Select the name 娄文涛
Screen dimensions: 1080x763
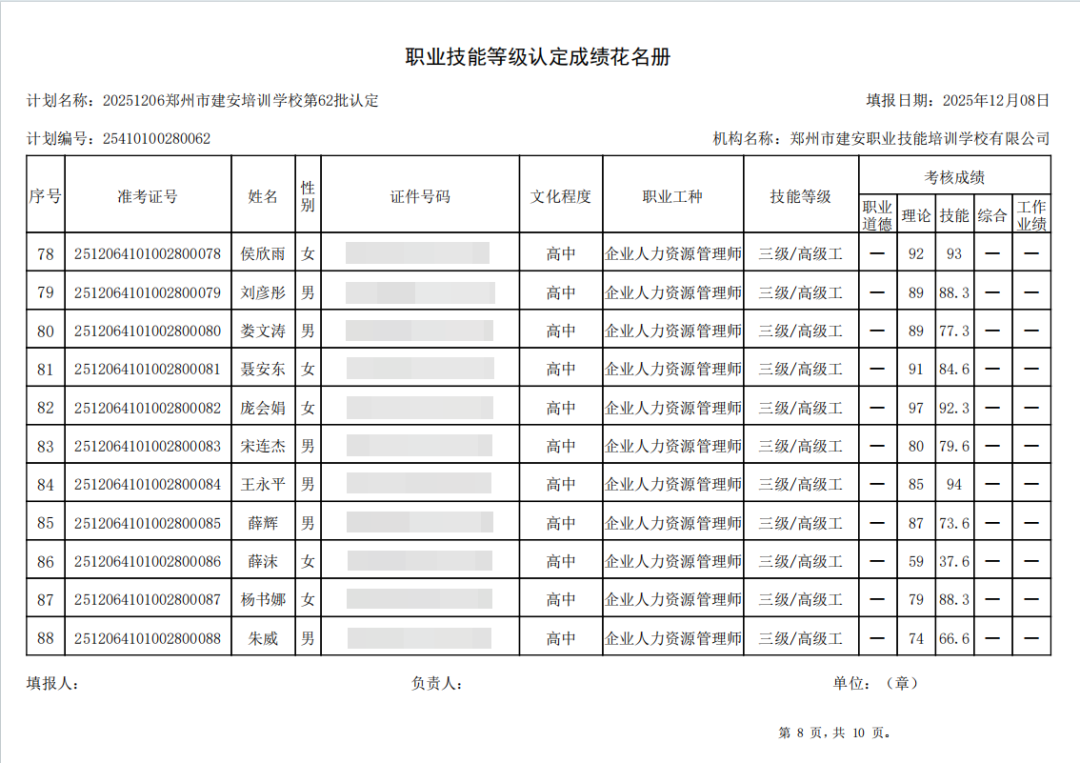pos(263,331)
